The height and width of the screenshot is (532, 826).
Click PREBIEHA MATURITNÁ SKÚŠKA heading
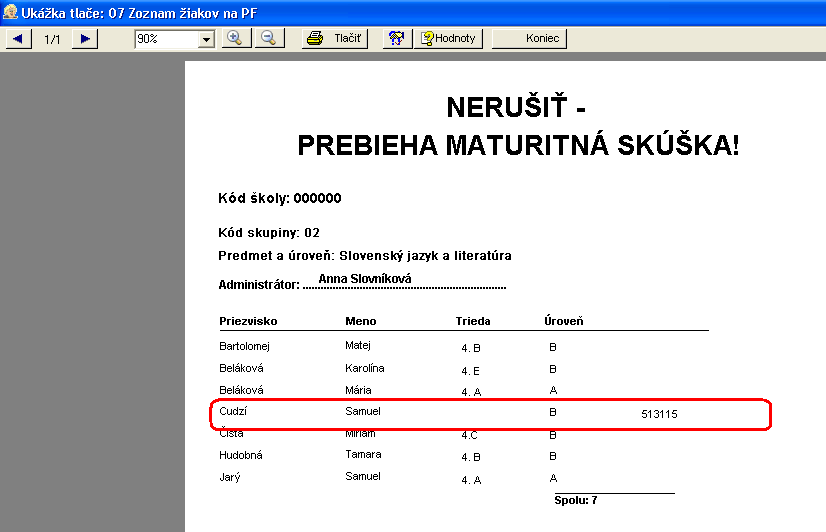tap(518, 145)
